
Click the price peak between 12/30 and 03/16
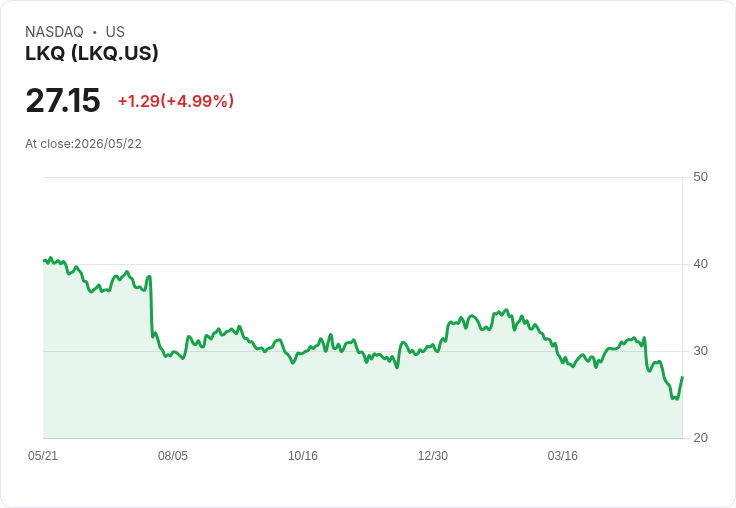(x=506, y=310)
